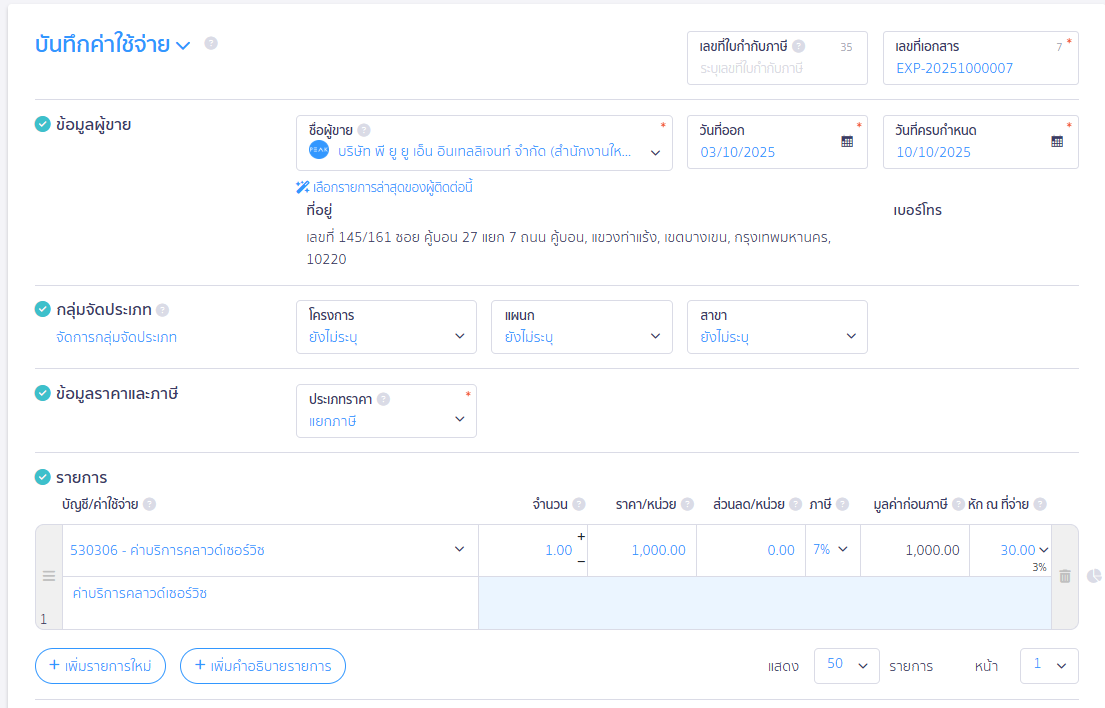
Task: Decrease quantity with the minus stepper
Action: [x=581, y=561]
